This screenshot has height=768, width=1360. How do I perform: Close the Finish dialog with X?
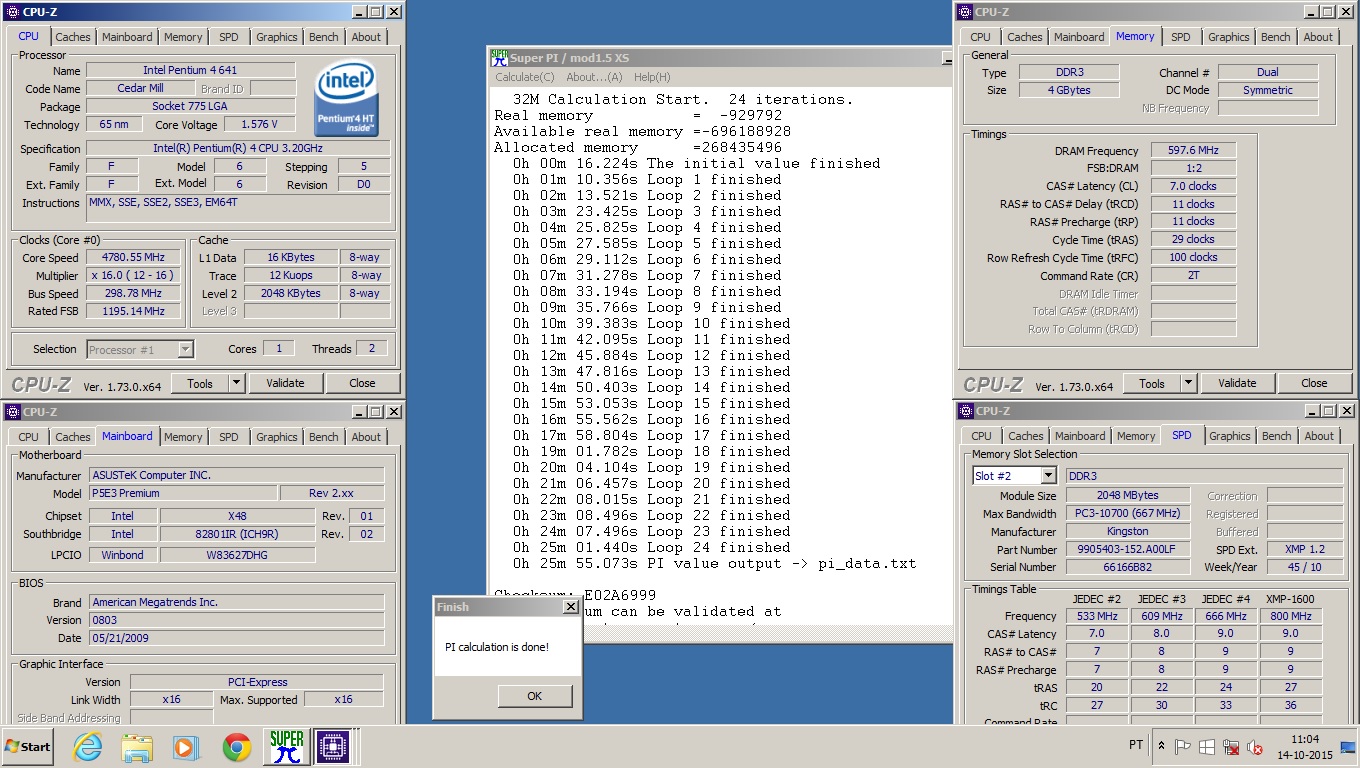(570, 607)
